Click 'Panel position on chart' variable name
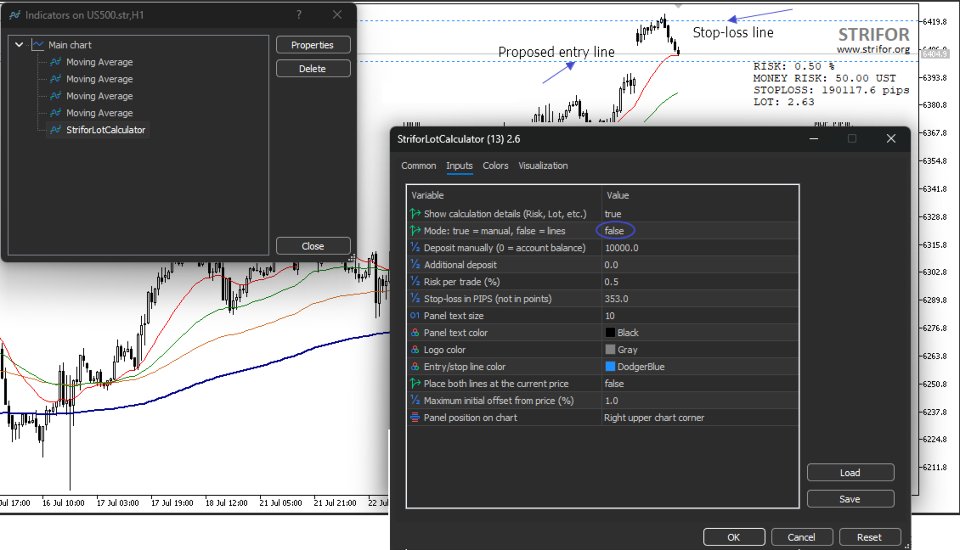 [470, 418]
